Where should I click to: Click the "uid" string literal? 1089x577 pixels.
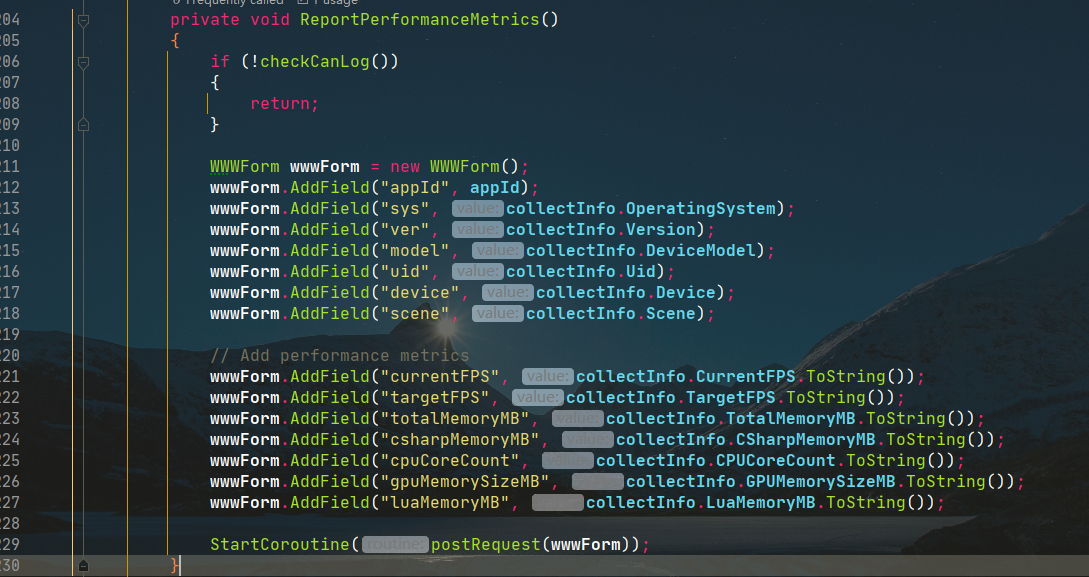tap(405, 271)
